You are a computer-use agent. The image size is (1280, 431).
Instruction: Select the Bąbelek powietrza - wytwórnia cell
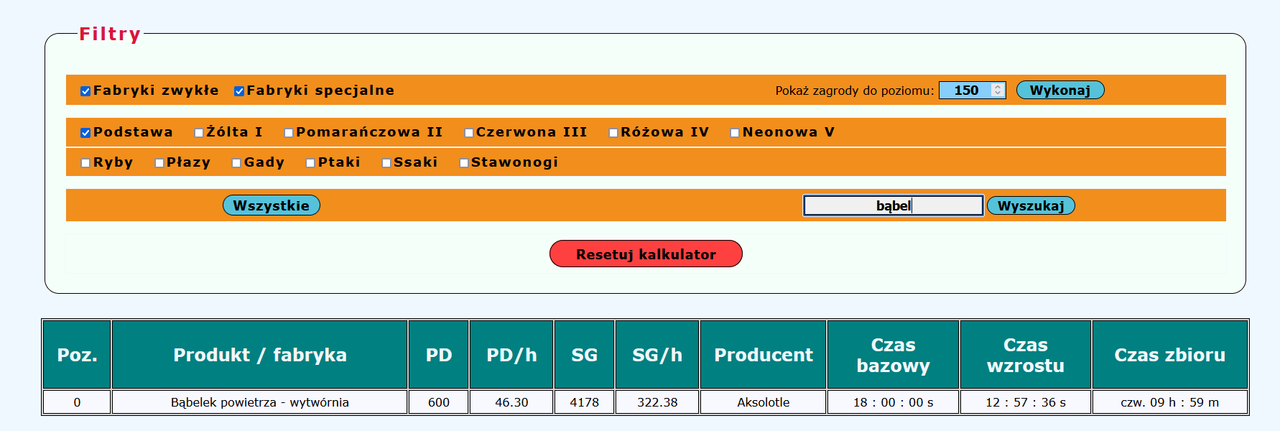pos(260,402)
